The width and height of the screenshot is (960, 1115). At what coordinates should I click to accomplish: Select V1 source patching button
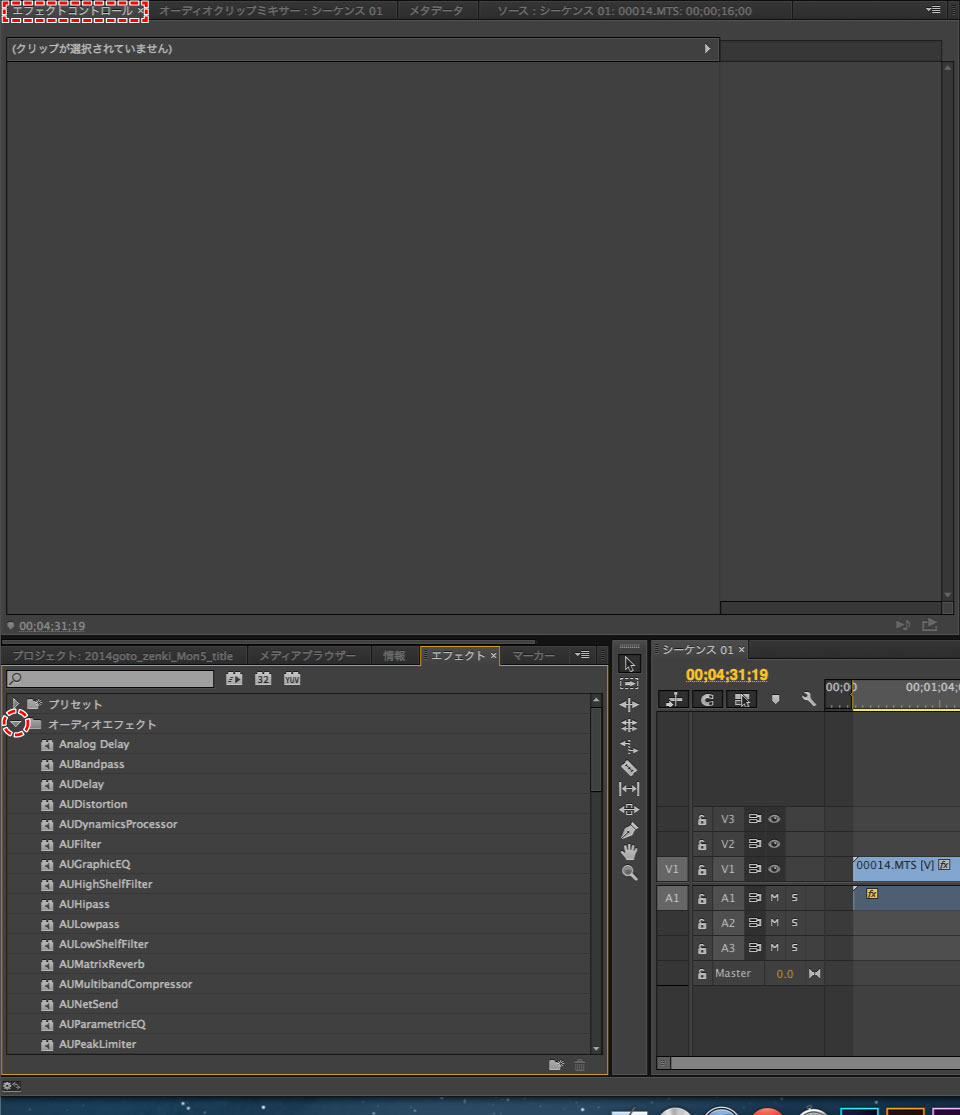[x=672, y=869]
